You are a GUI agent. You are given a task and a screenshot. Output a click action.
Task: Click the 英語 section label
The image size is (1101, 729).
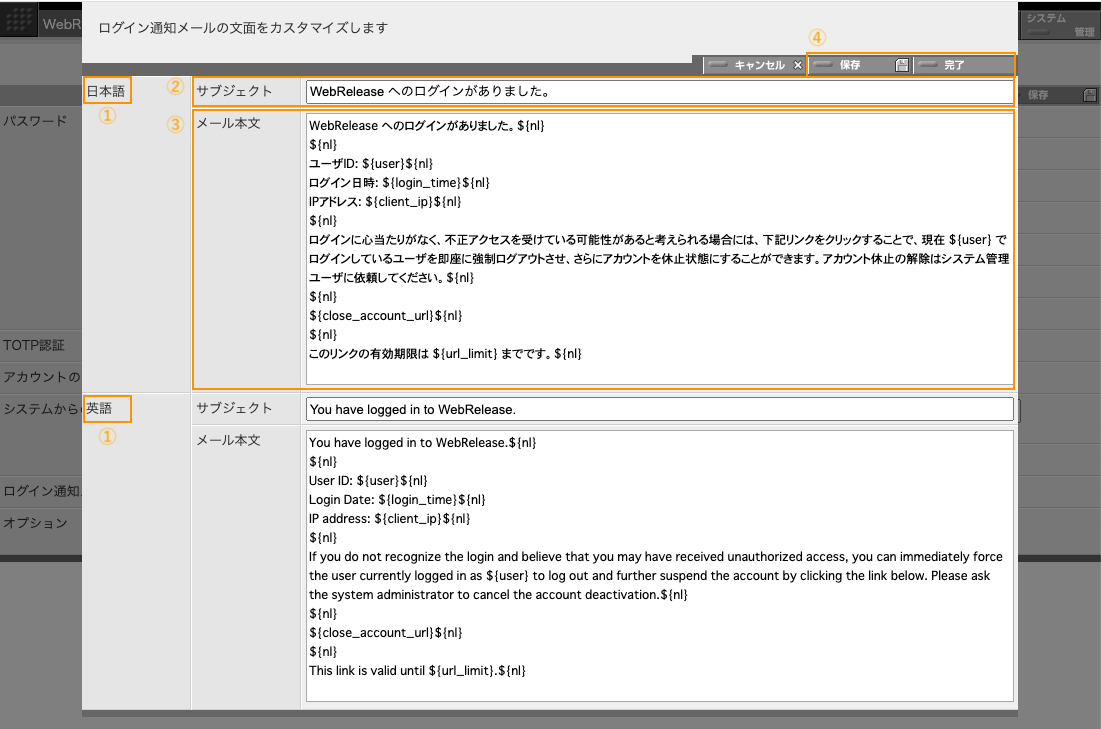pos(100,408)
